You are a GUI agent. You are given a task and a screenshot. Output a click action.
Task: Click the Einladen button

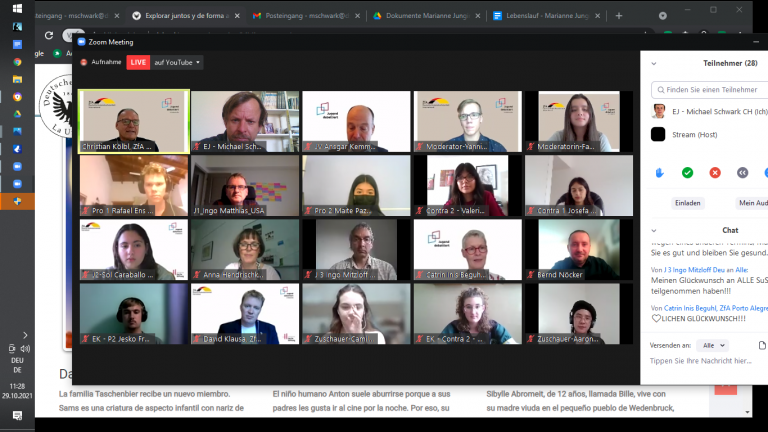coord(687,202)
